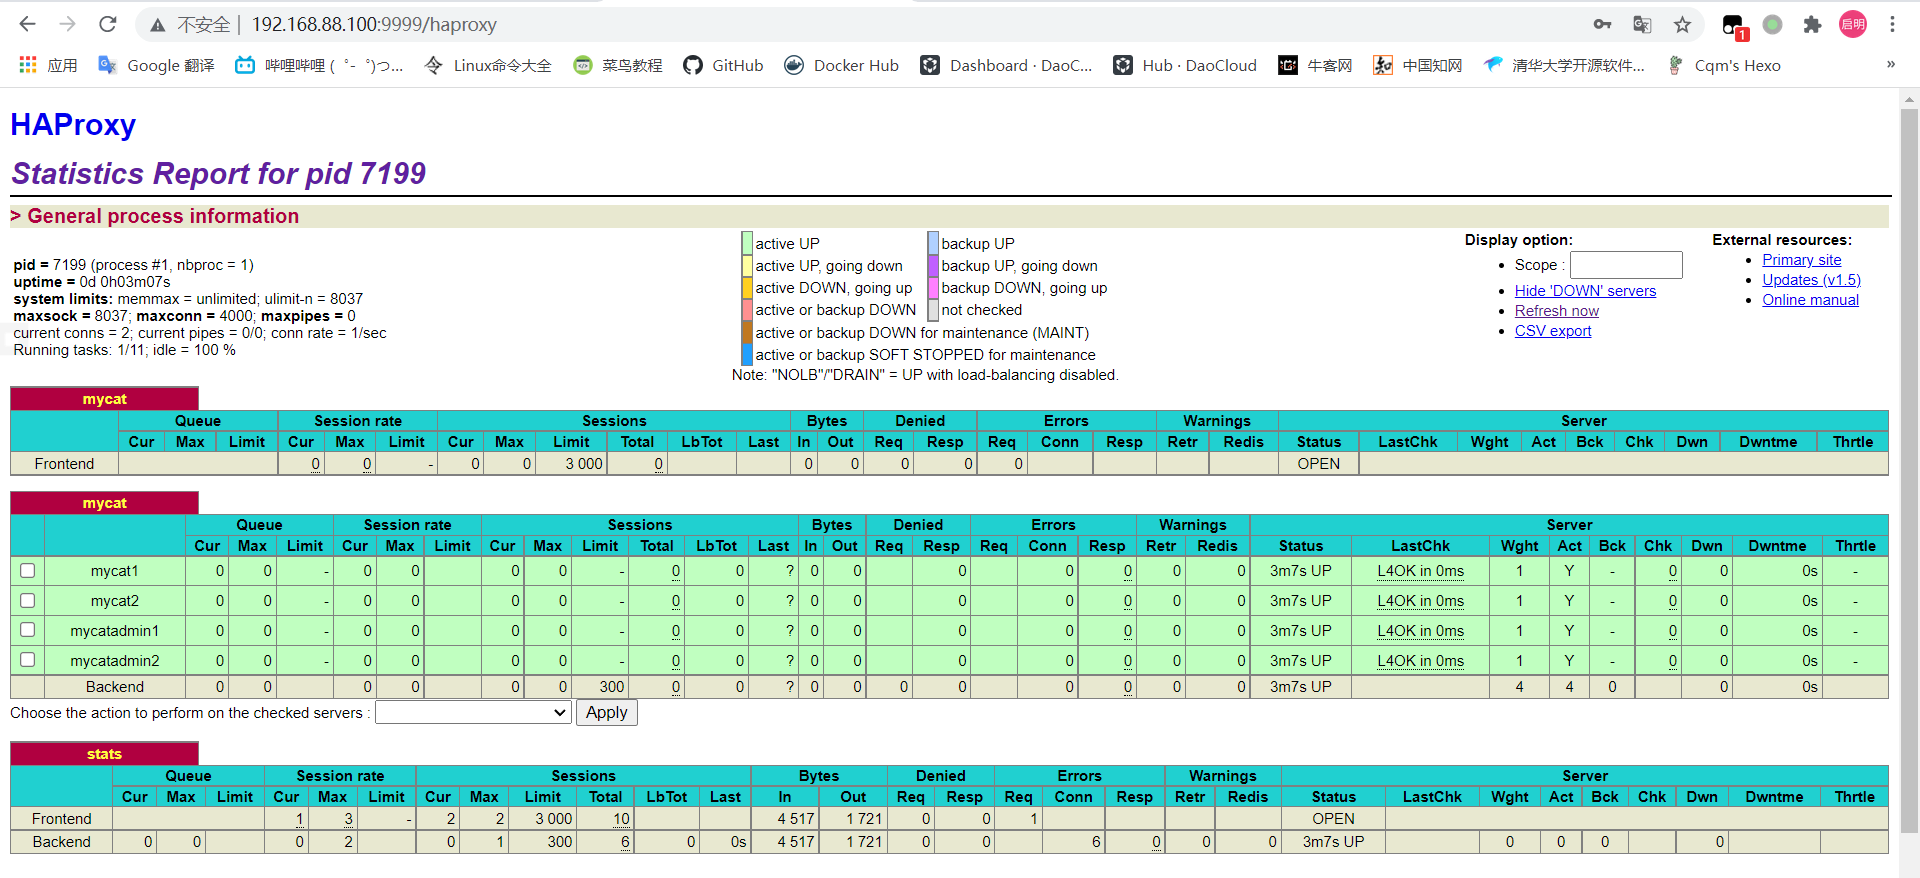Open the Cqm's Hexo bookmark
1920x878 pixels.
[1723, 65]
